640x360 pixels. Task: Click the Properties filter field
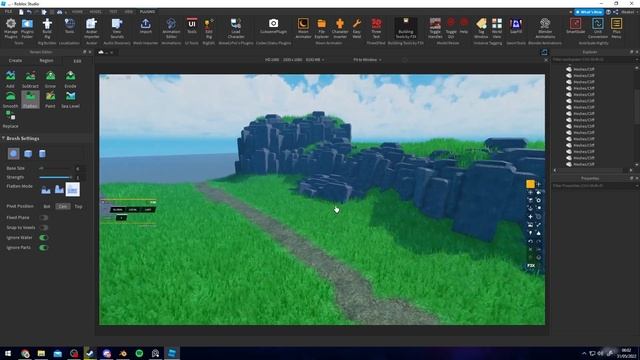tap(595, 185)
